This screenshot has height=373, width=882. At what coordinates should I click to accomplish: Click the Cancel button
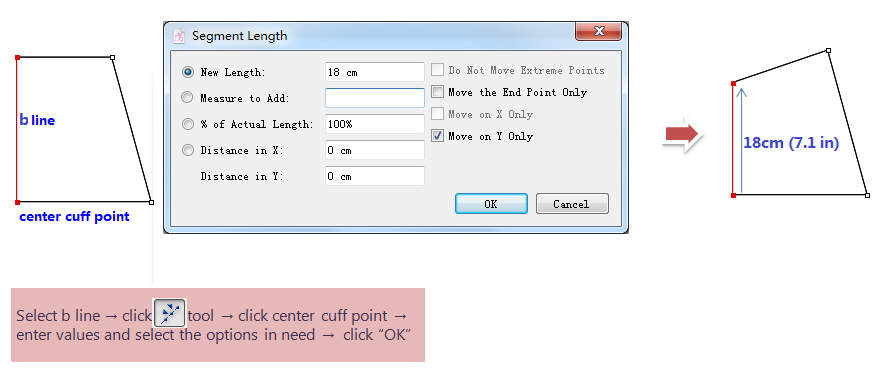coord(572,204)
